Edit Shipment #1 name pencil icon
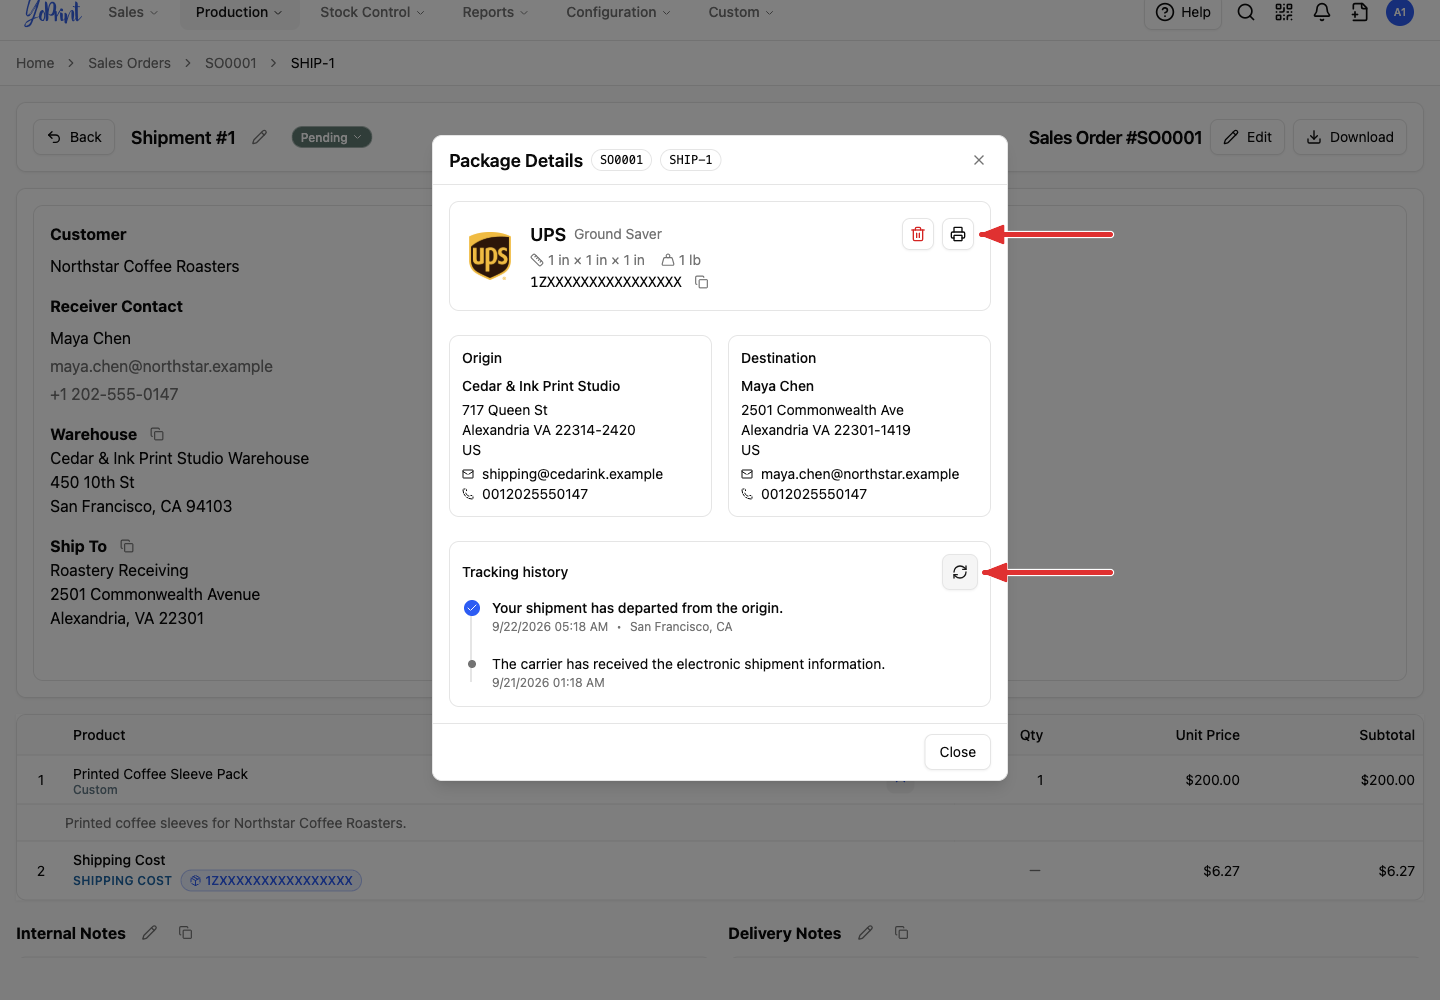 [259, 137]
